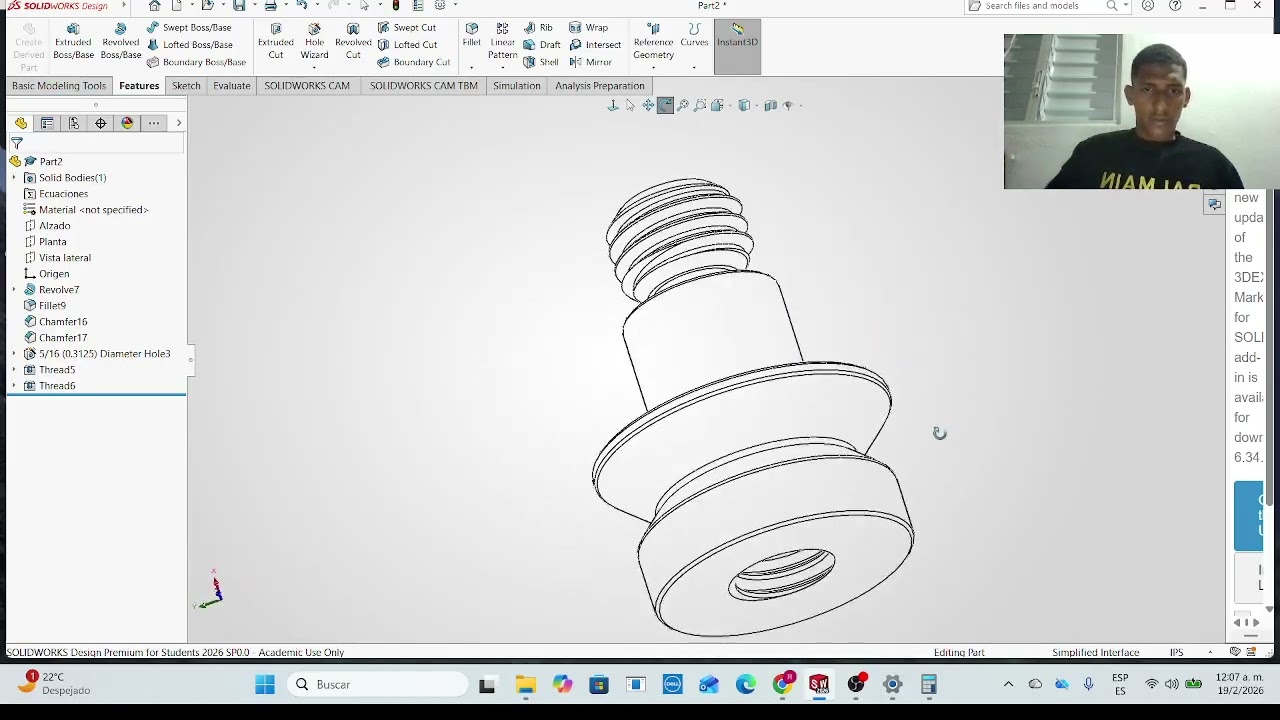This screenshot has width=1280, height=720.
Task: Activate the Revolved Cut tool
Action: (x=353, y=41)
